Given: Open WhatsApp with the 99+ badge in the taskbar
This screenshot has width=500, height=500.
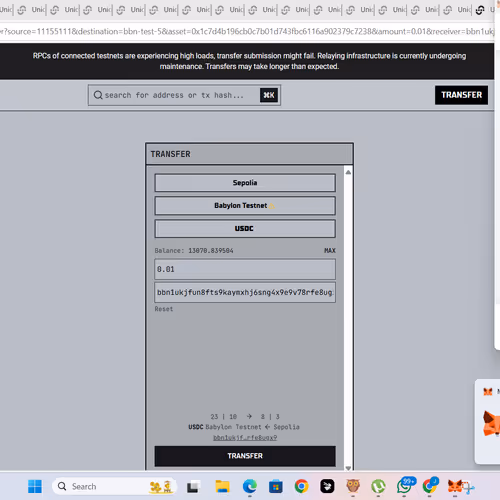Looking at the screenshot, I should tap(405, 485).
